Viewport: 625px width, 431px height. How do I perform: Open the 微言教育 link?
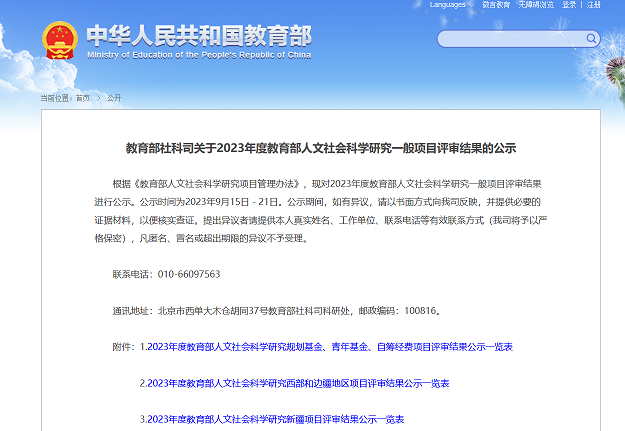(496, 5)
